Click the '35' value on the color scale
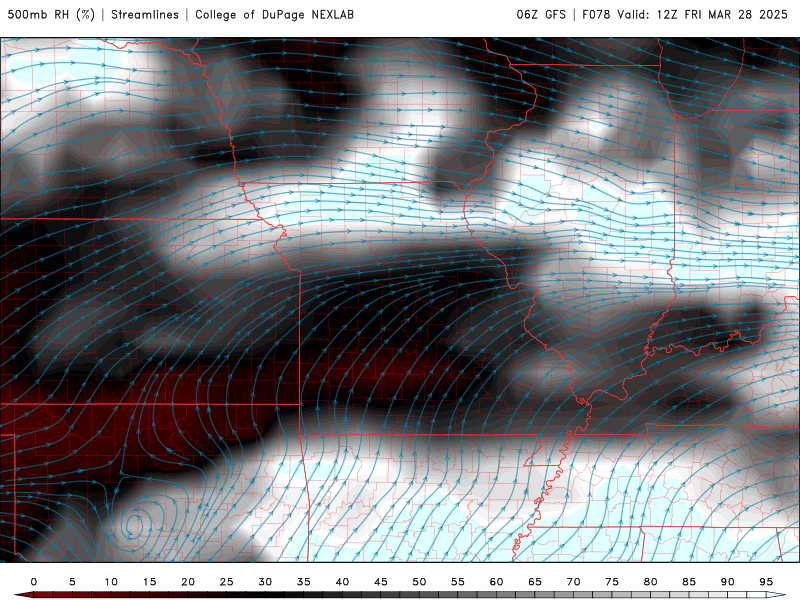800x600 pixels. click(x=304, y=582)
